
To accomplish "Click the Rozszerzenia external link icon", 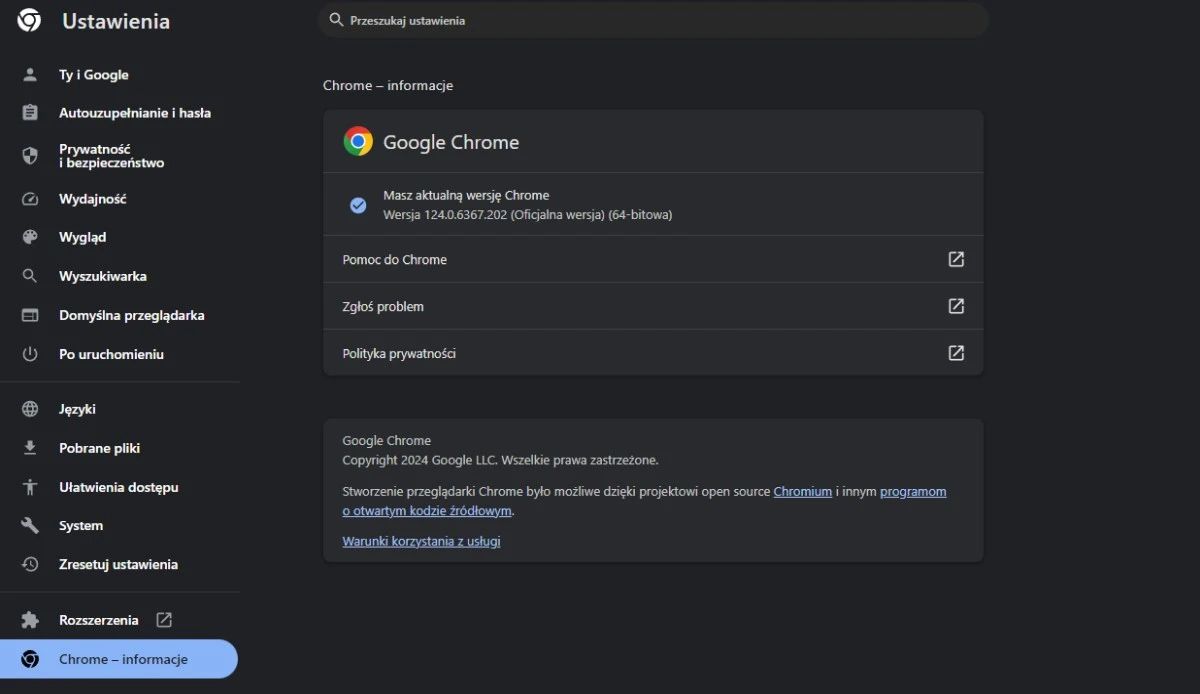I will 163,619.
